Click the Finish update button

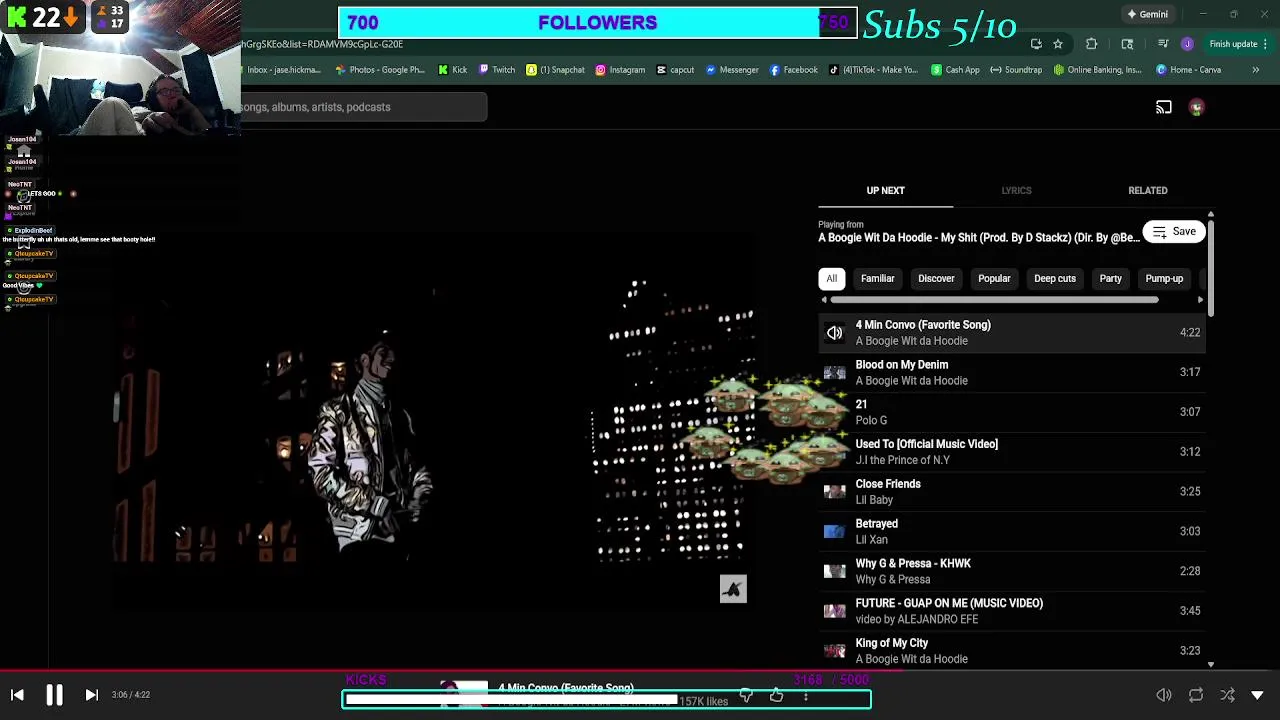[x=1233, y=44]
